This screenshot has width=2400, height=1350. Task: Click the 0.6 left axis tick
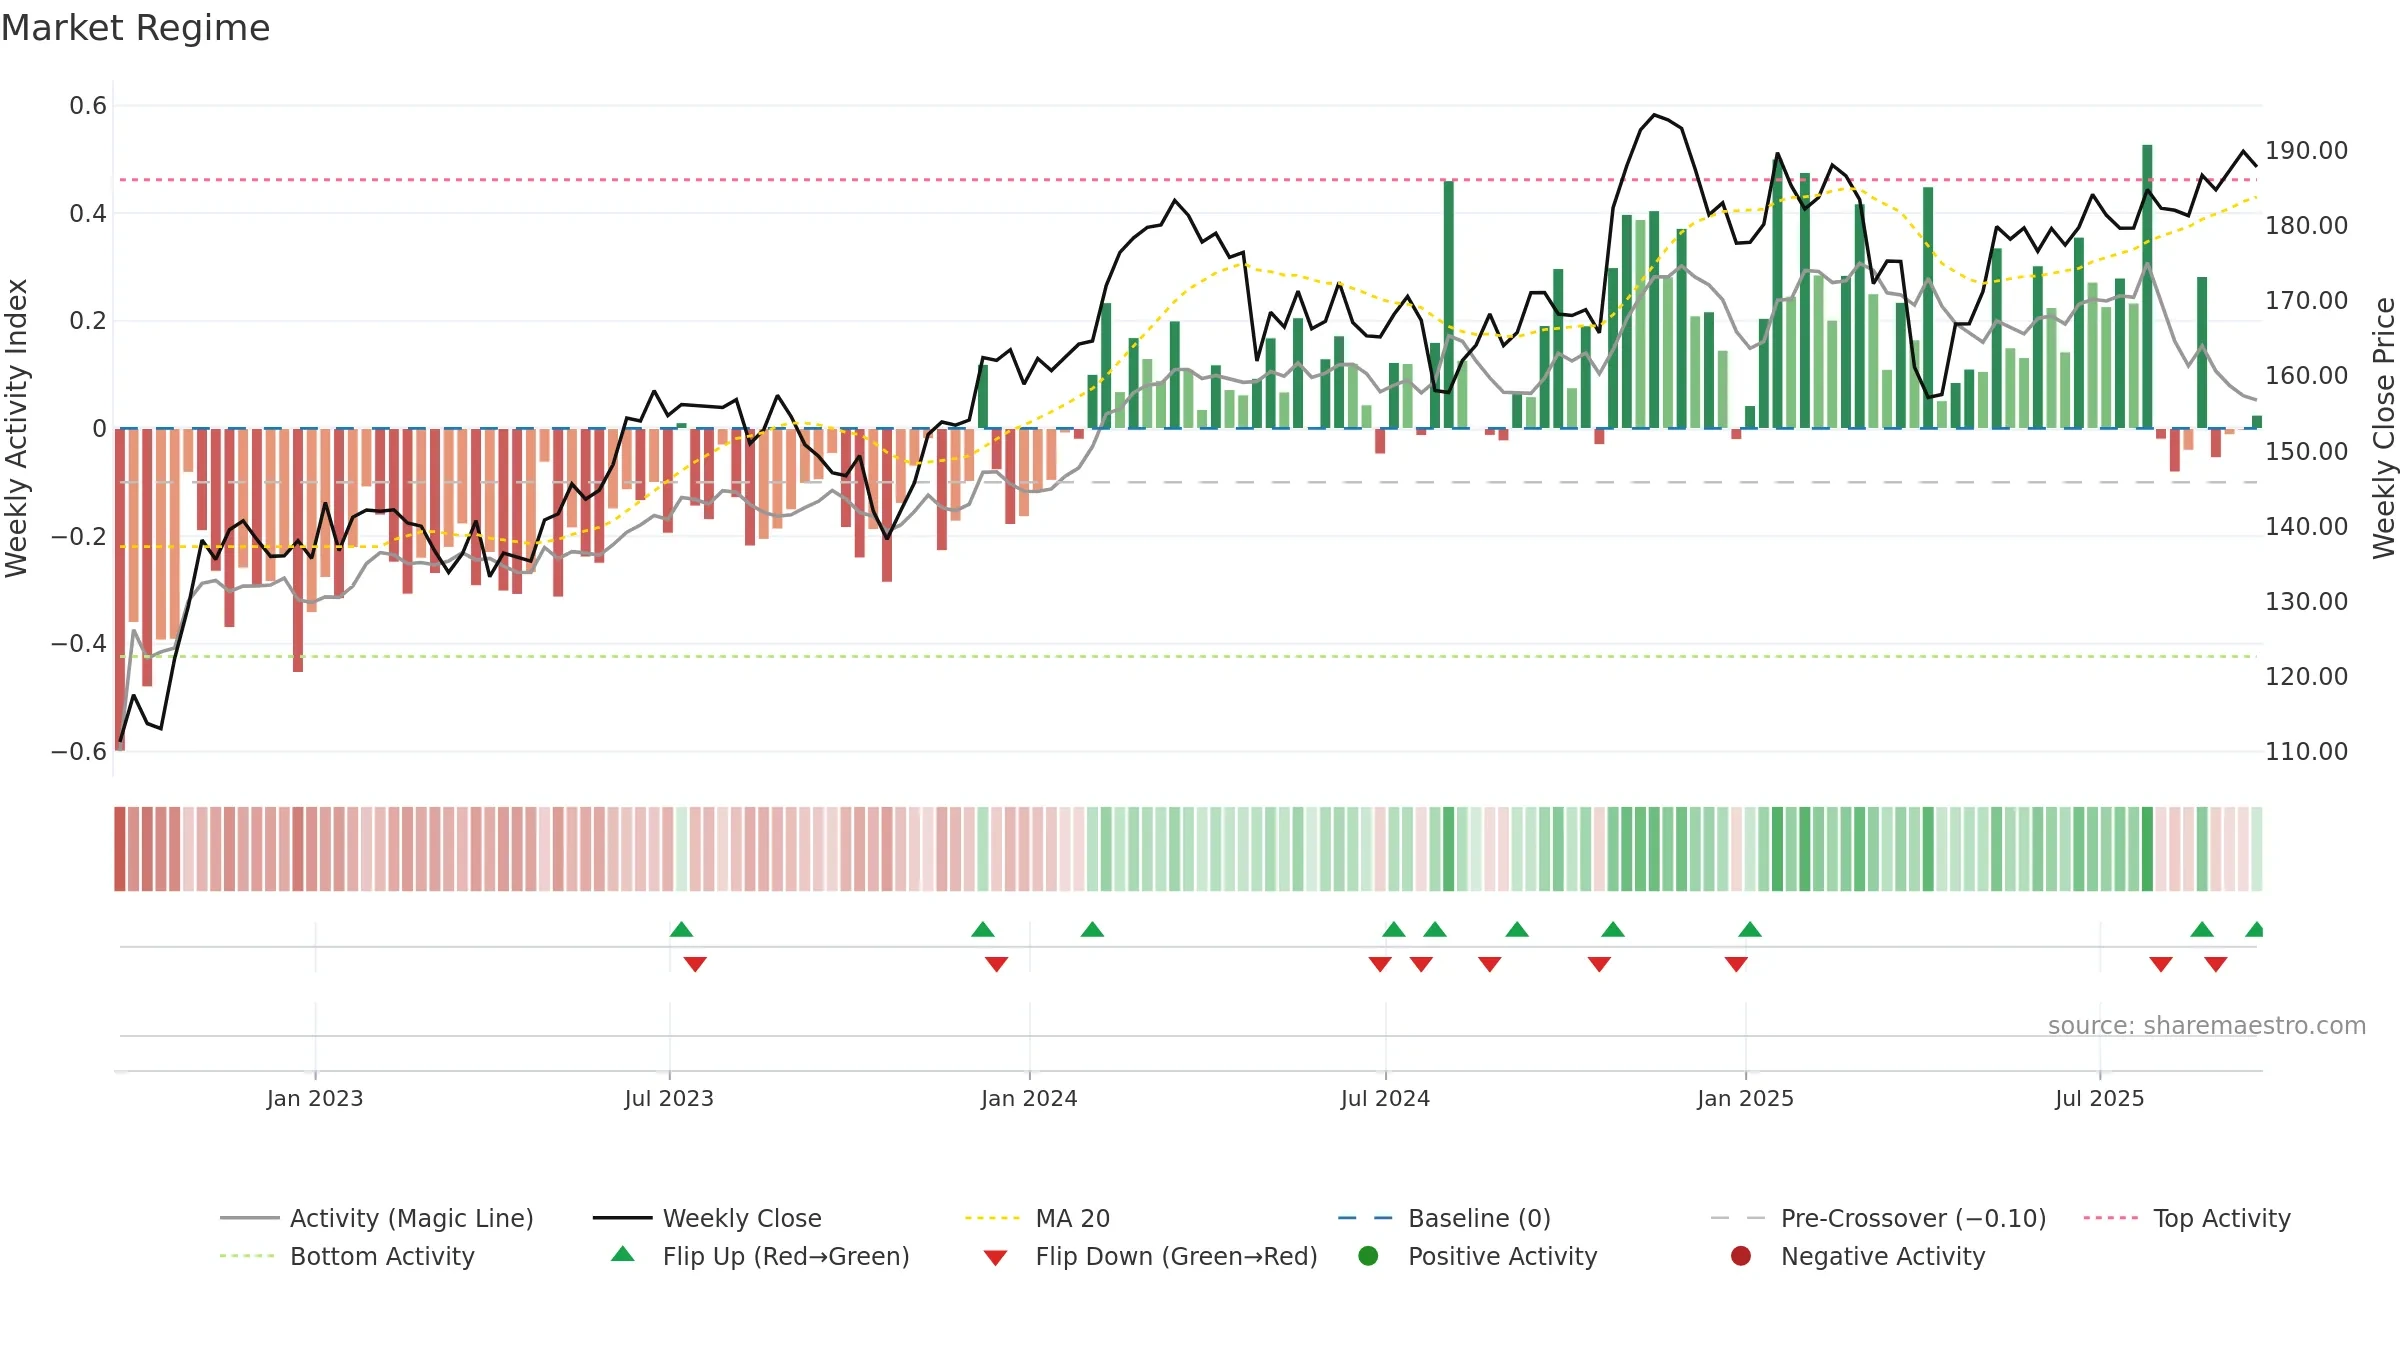[88, 105]
